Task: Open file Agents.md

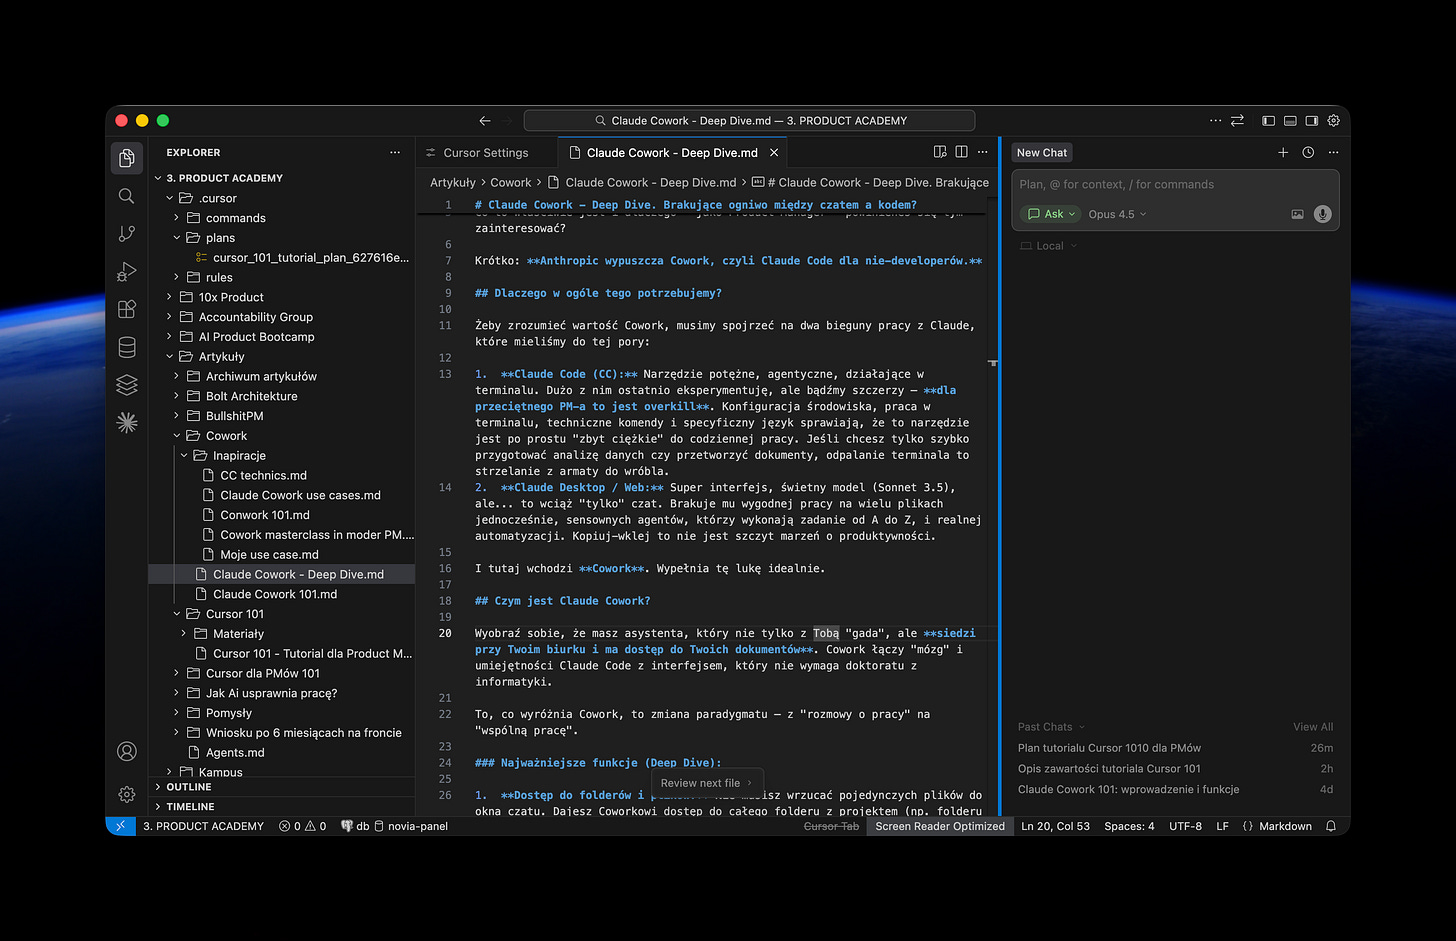Action: [x=235, y=752]
